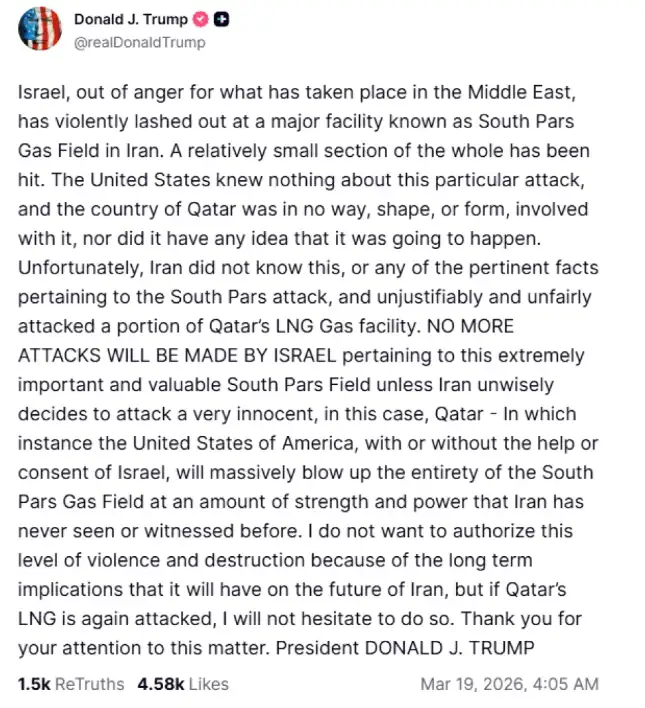View the 4.58k Likes count
645x708 pixels.
pyautogui.click(x=158, y=684)
